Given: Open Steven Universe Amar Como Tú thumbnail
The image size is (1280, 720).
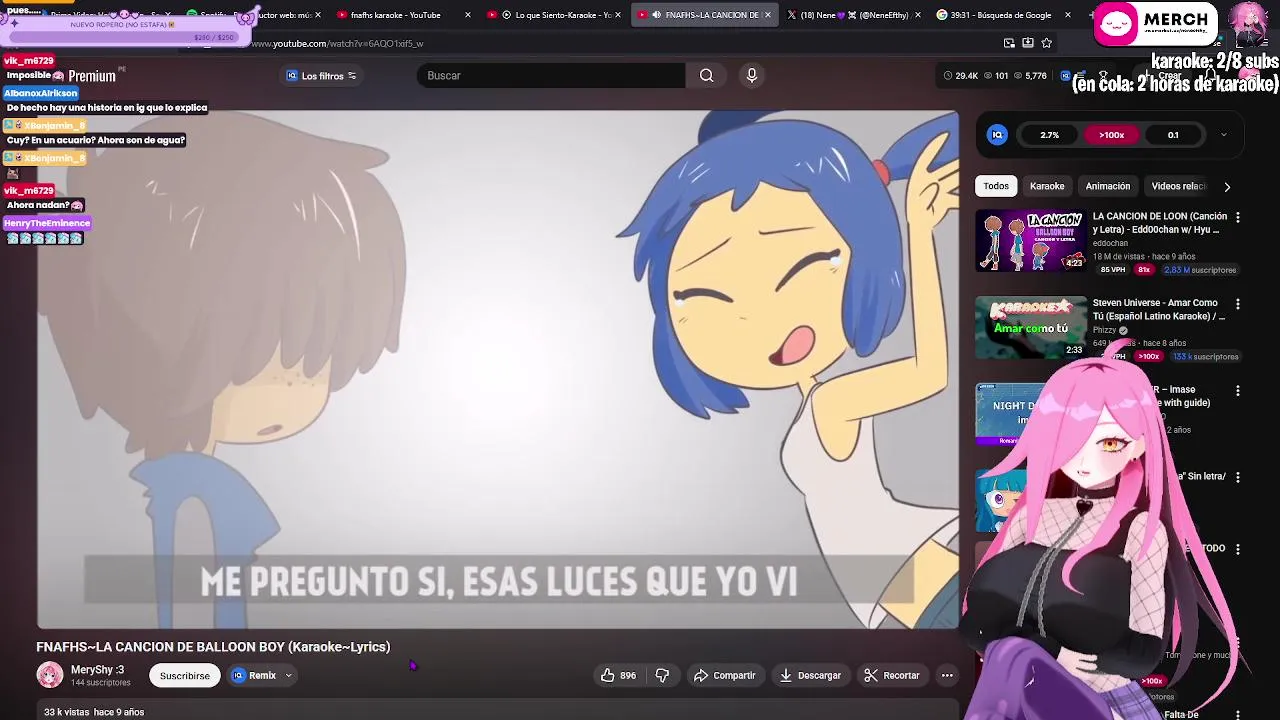Looking at the screenshot, I should (1031, 327).
